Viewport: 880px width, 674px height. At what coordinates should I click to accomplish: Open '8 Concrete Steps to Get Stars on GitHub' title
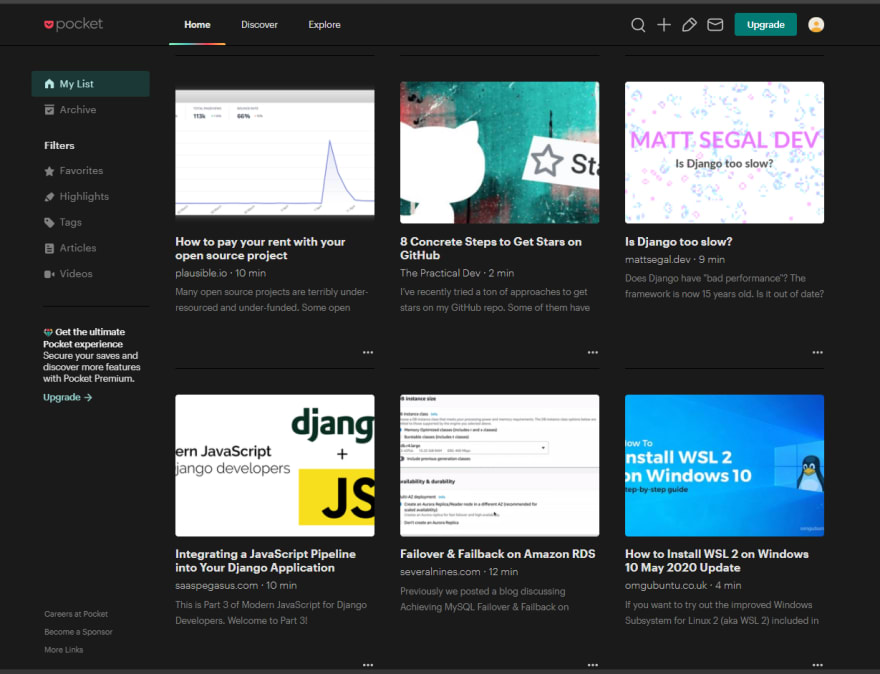click(491, 249)
